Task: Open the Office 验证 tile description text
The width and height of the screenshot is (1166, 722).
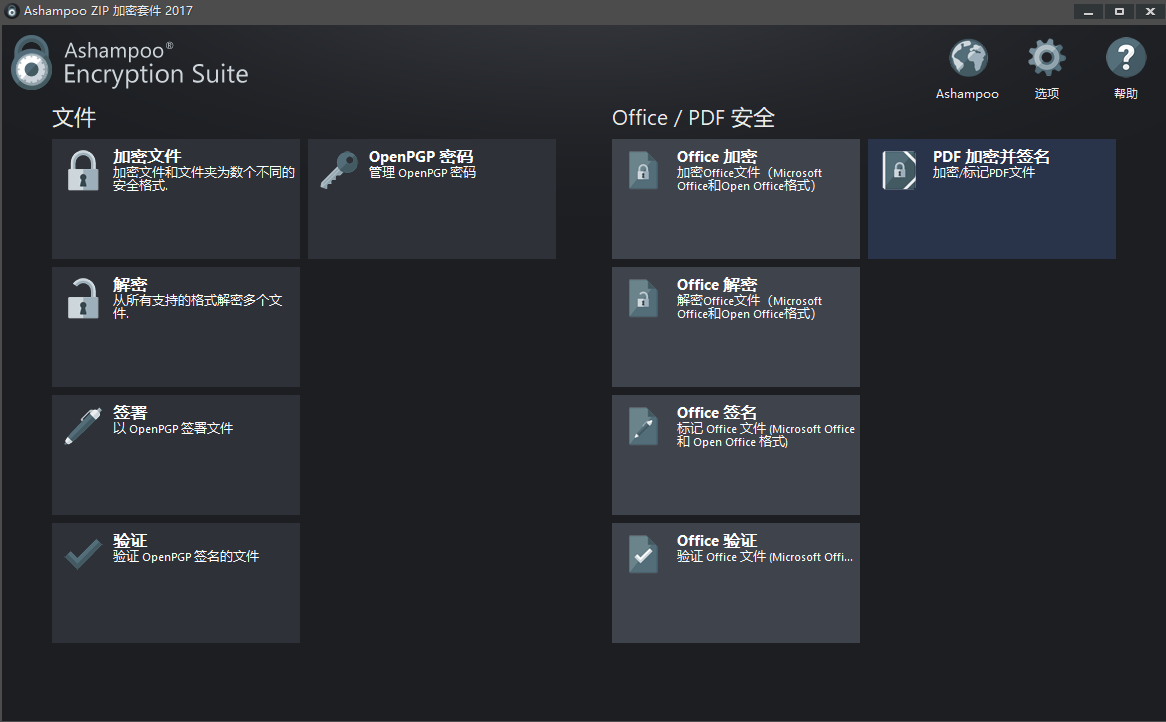Action: pos(765,557)
